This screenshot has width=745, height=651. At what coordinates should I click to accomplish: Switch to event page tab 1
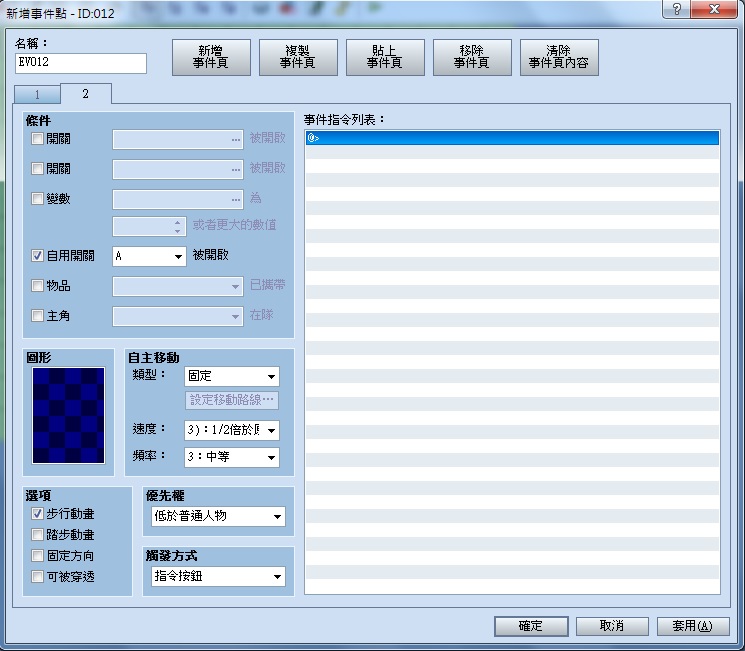coord(37,94)
